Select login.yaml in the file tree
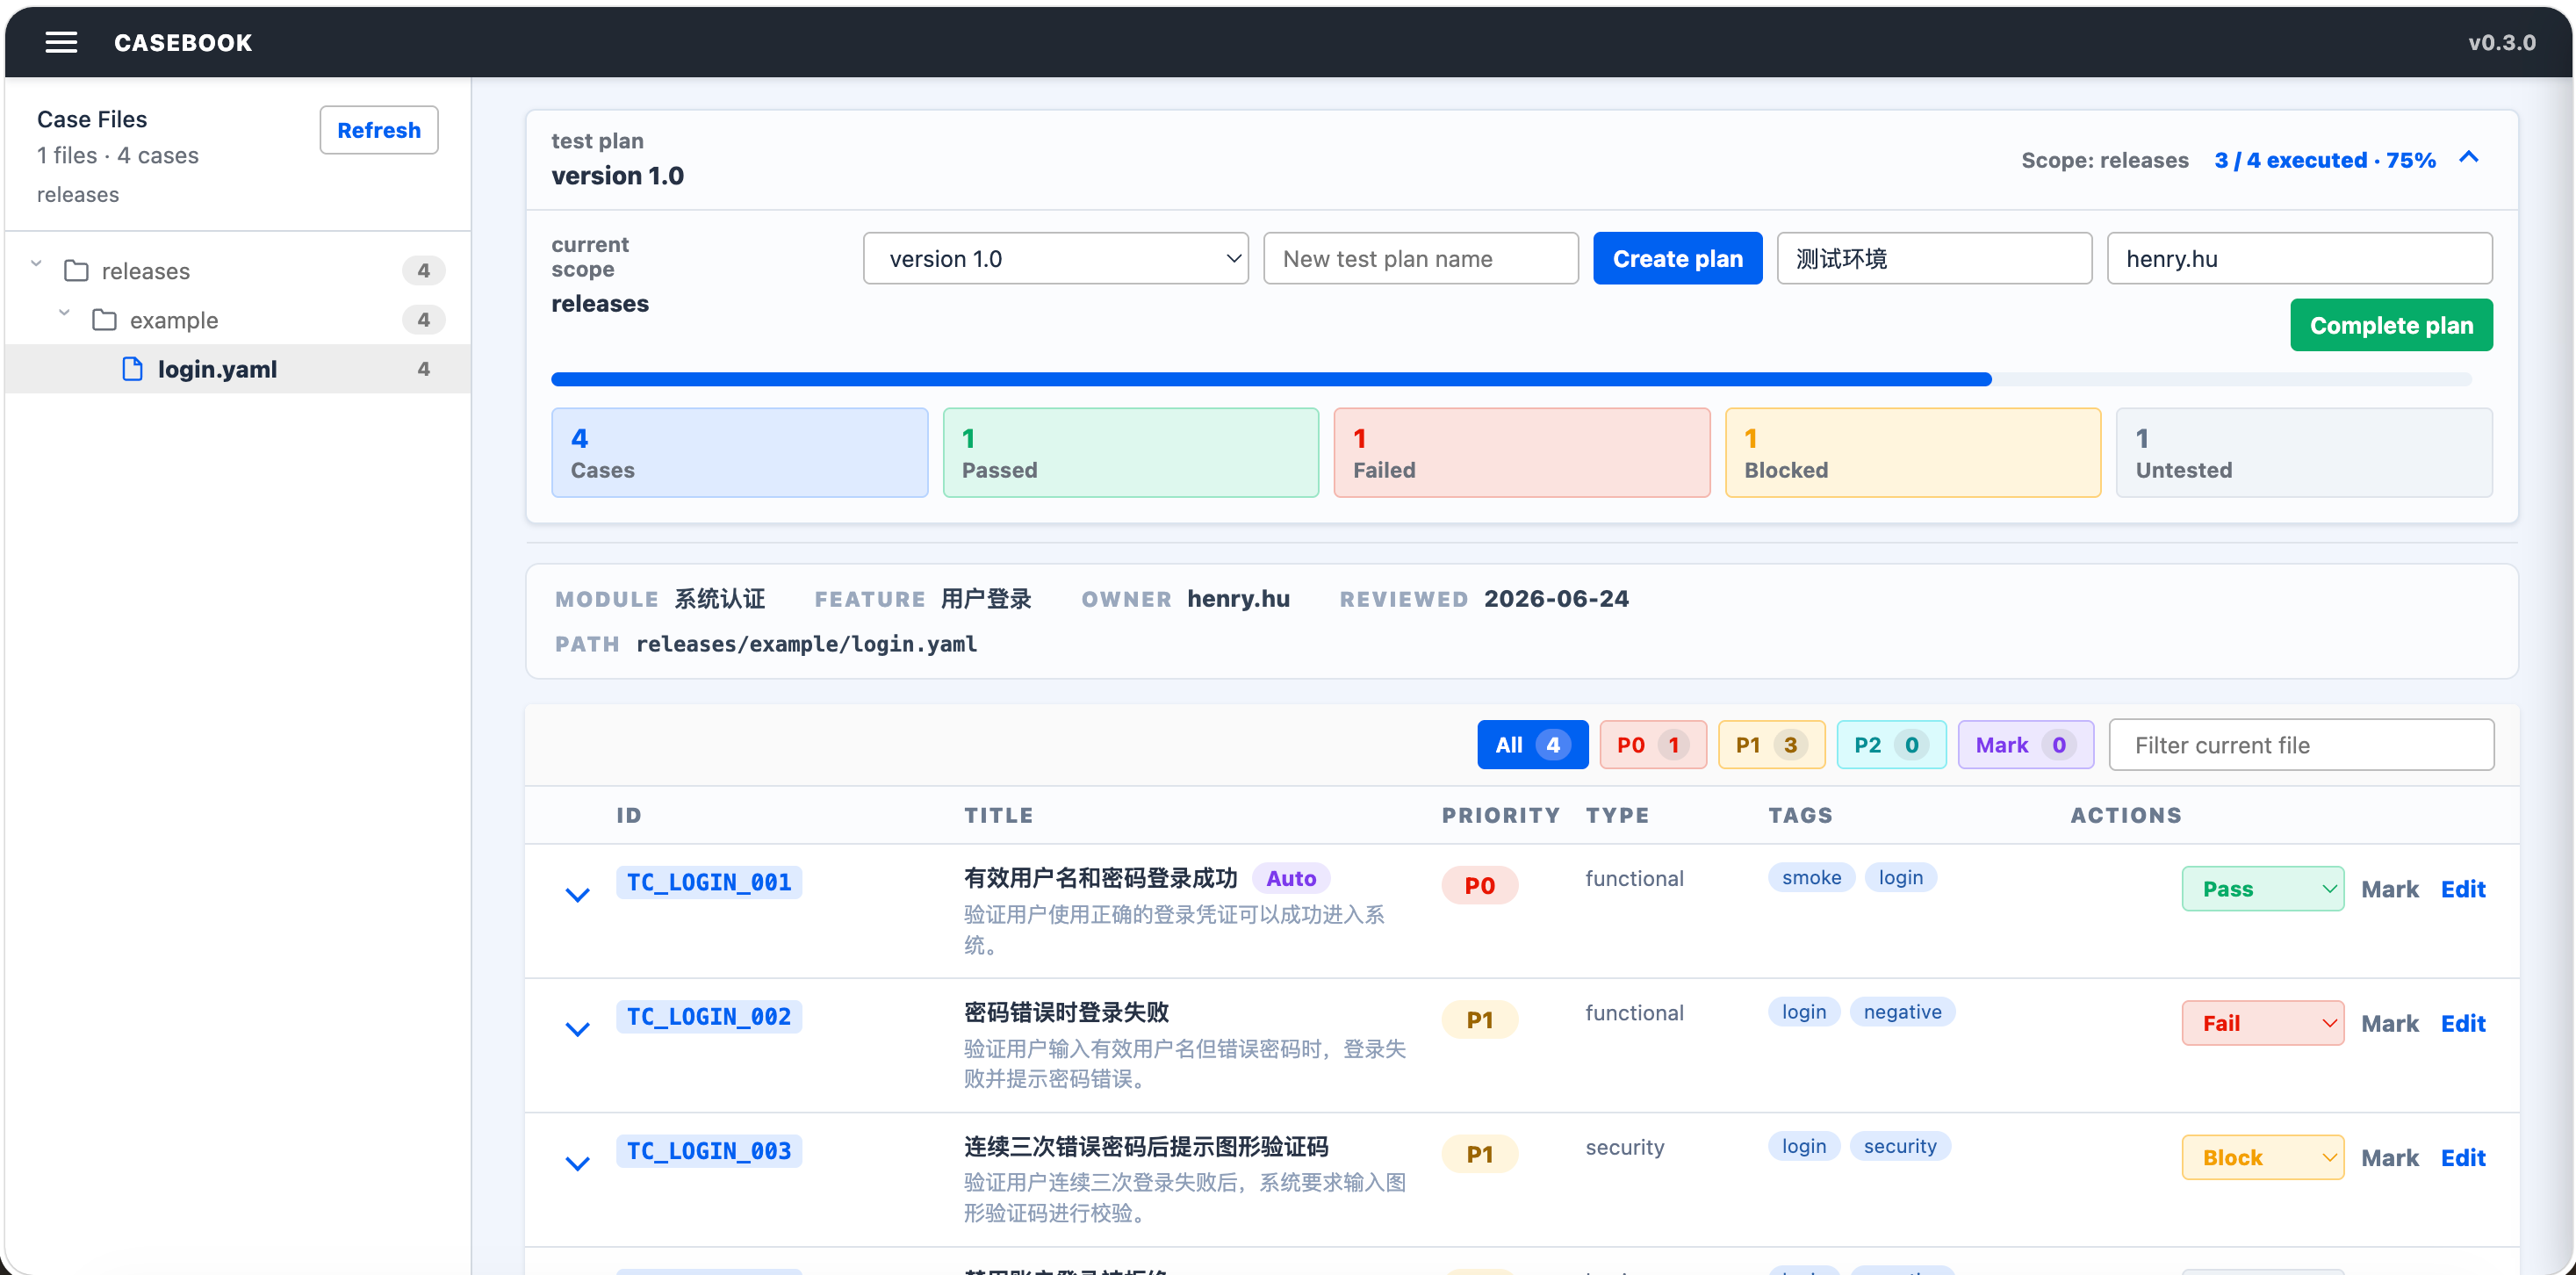Screen dimensions: 2576x1275 click(238, 369)
